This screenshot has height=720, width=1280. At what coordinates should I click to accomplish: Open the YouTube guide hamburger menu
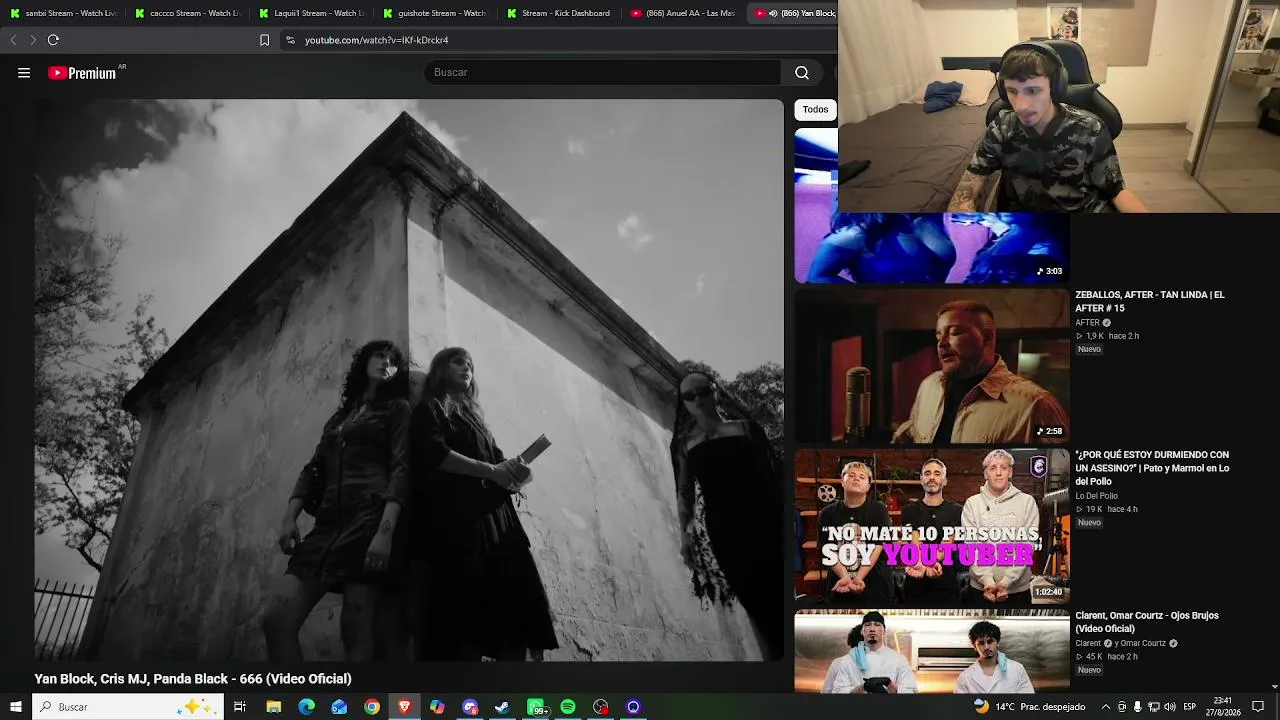24,73
